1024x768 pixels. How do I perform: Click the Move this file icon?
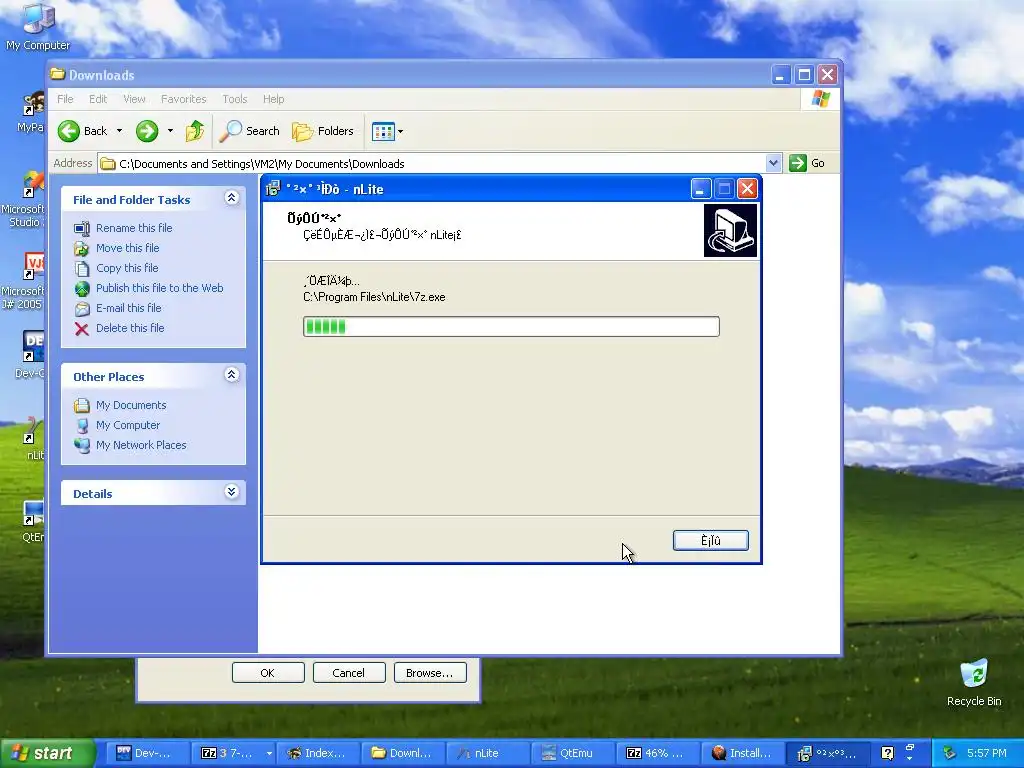(x=82, y=248)
